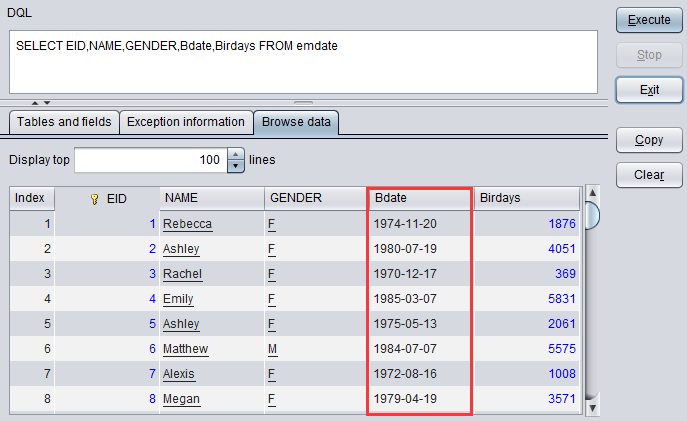Select the Matthew name cell
Screen dimensions: 687x421
pyautogui.click(x=186, y=349)
